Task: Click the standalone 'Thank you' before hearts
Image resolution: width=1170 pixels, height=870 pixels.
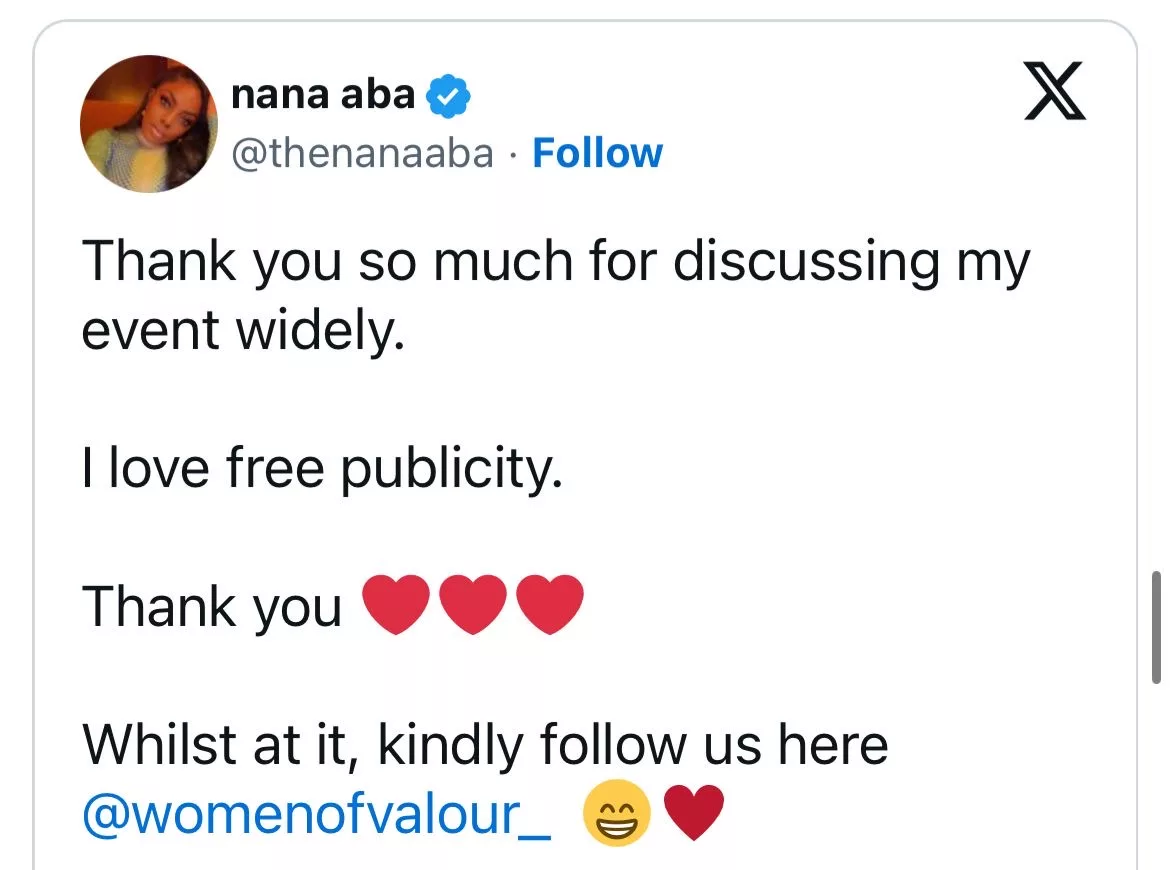Action: (212, 607)
